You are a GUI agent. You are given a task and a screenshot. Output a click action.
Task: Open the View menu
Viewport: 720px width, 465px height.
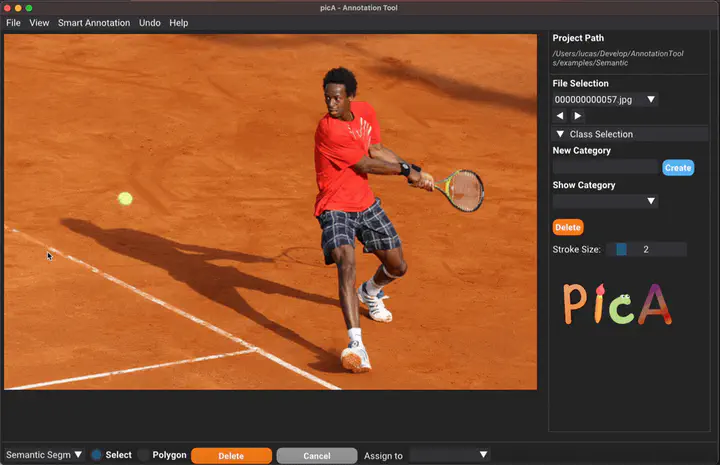coord(39,22)
